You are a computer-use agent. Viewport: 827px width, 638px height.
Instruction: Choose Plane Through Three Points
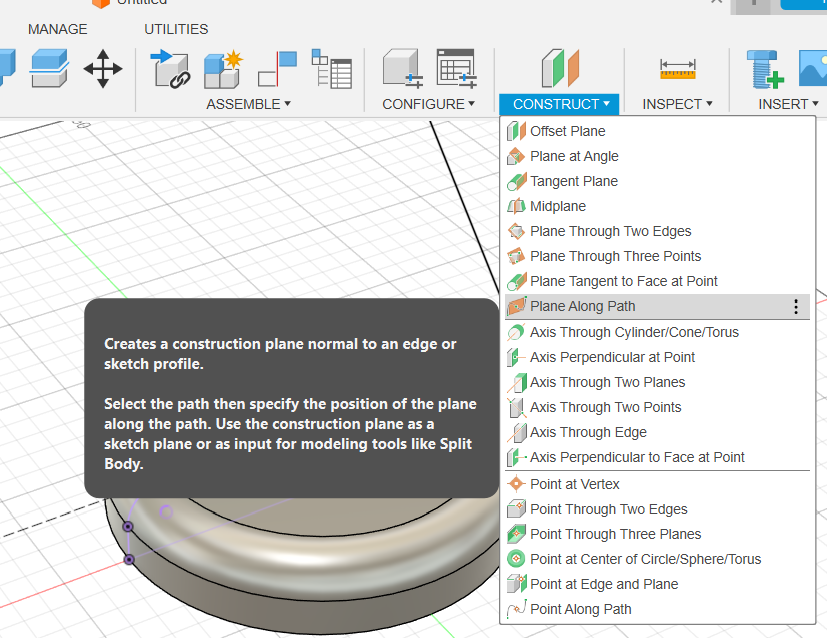657,256
